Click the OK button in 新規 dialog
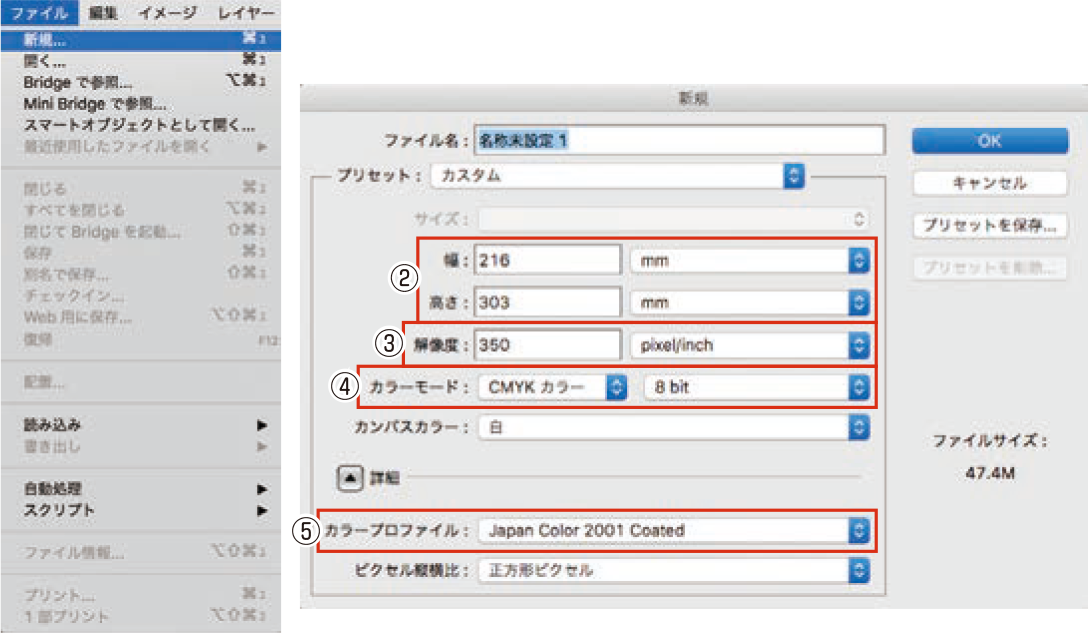The image size is (1088, 633). pos(989,141)
